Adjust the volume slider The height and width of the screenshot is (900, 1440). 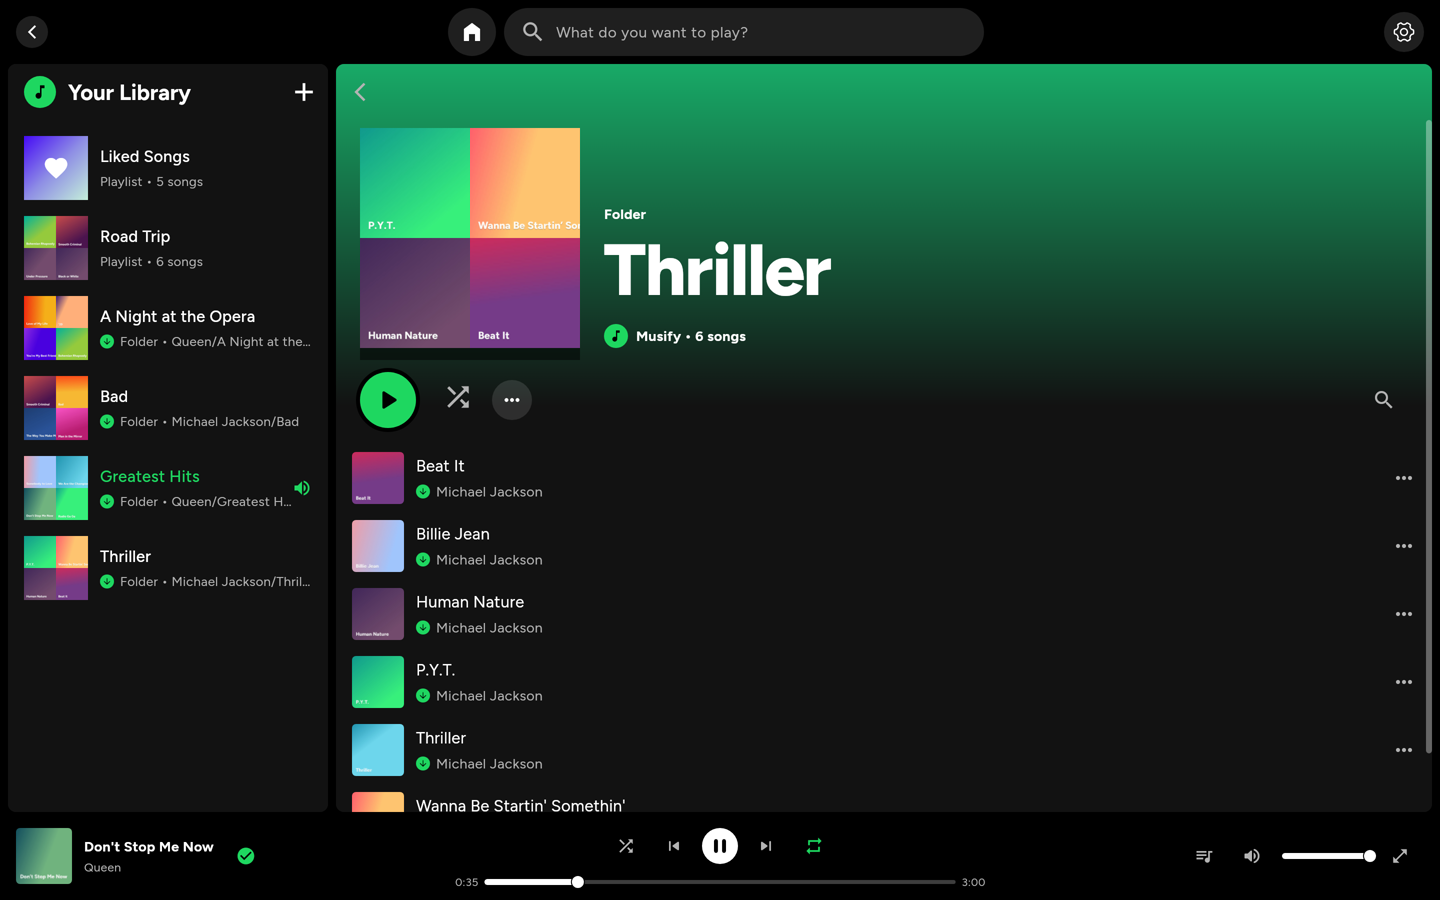pos(1329,856)
